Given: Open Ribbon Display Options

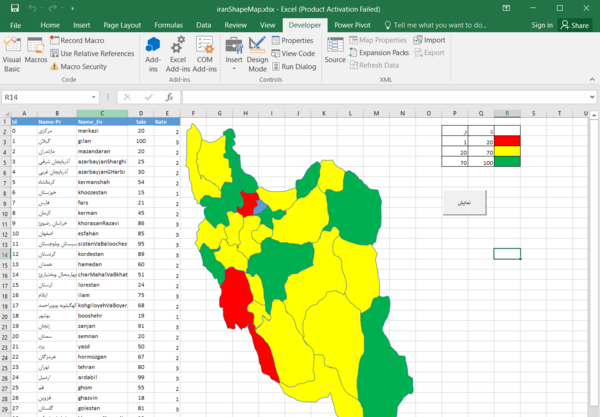Looking at the screenshot, I should [506, 8].
